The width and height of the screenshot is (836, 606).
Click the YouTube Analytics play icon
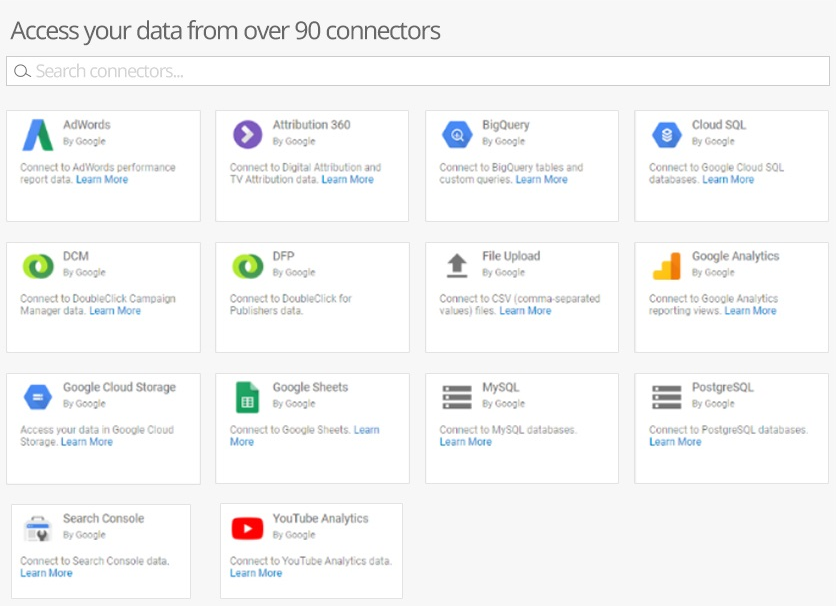tap(247, 528)
